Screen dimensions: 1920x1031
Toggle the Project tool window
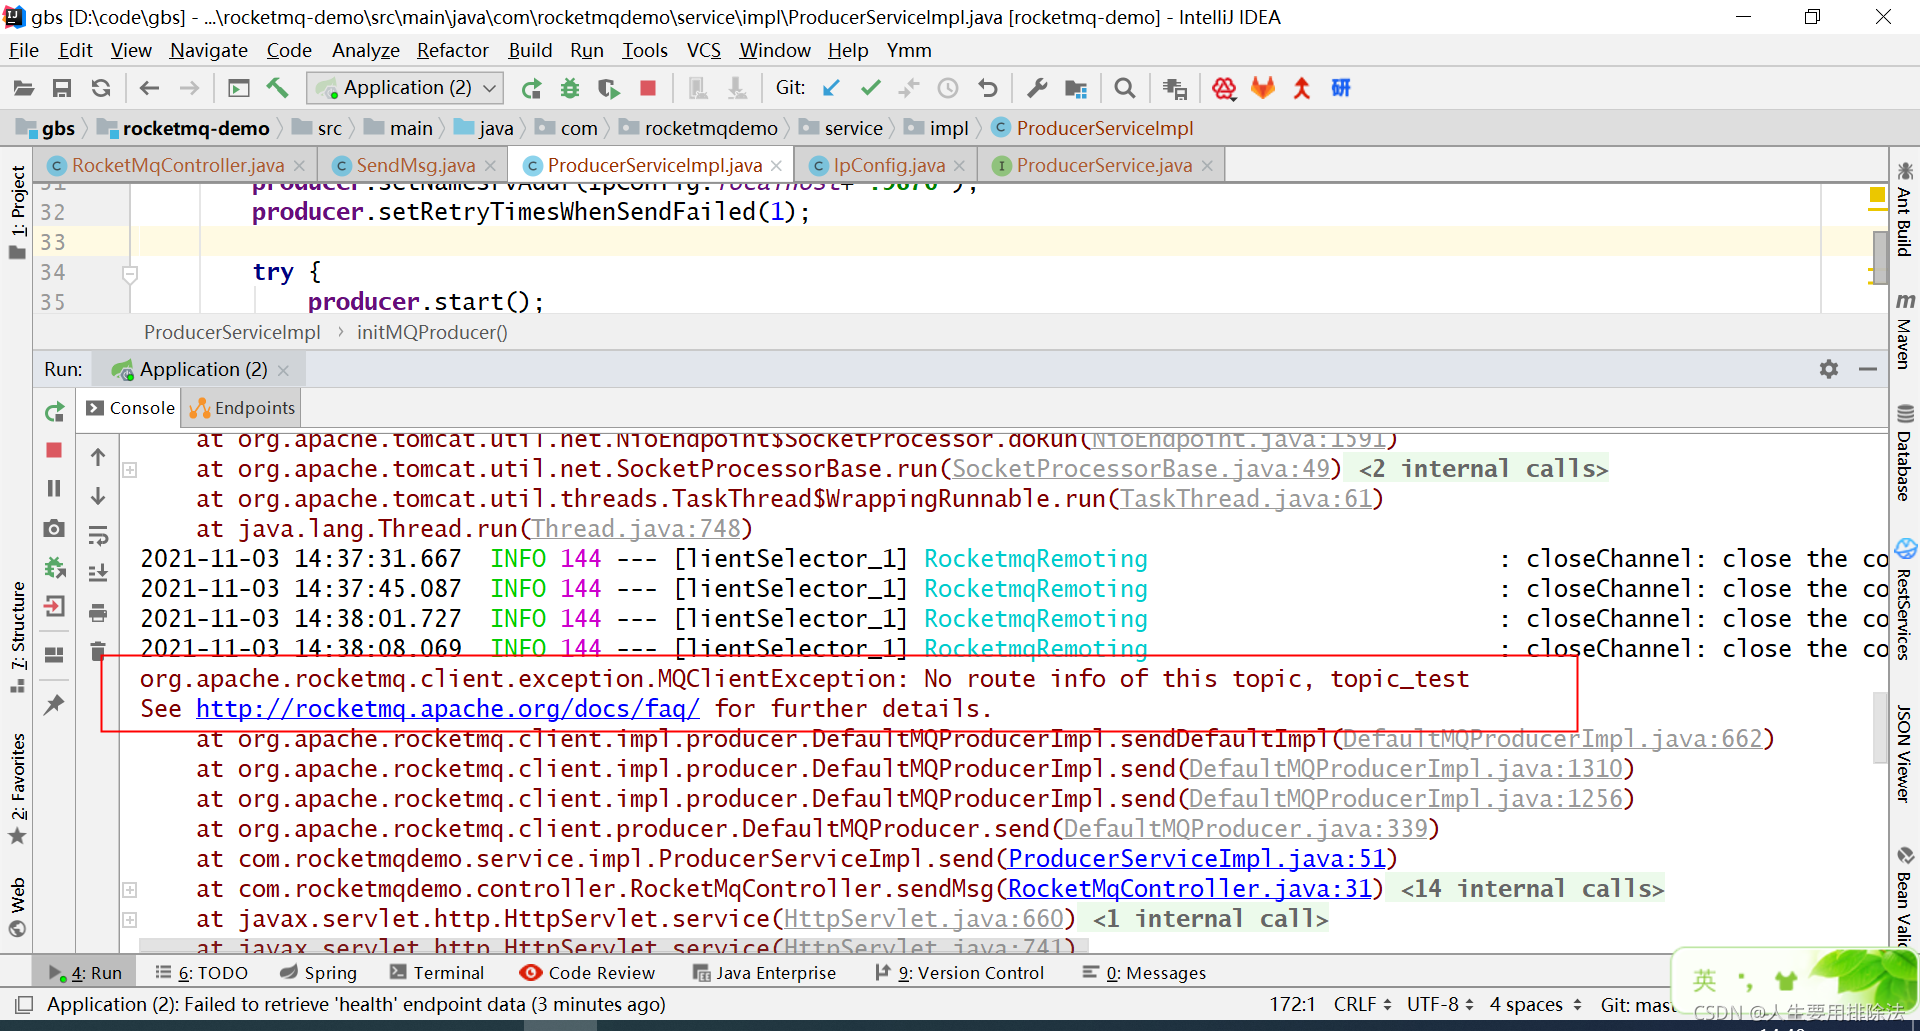point(17,212)
